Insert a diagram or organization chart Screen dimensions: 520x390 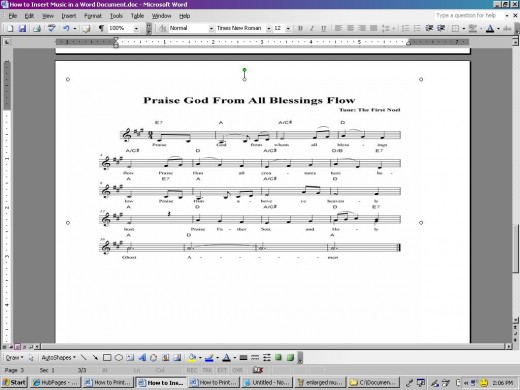pyautogui.click(x=153, y=357)
